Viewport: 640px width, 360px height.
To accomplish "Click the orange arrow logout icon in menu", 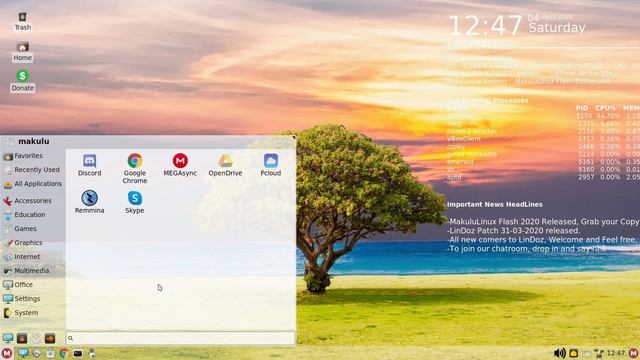I will tap(50, 338).
